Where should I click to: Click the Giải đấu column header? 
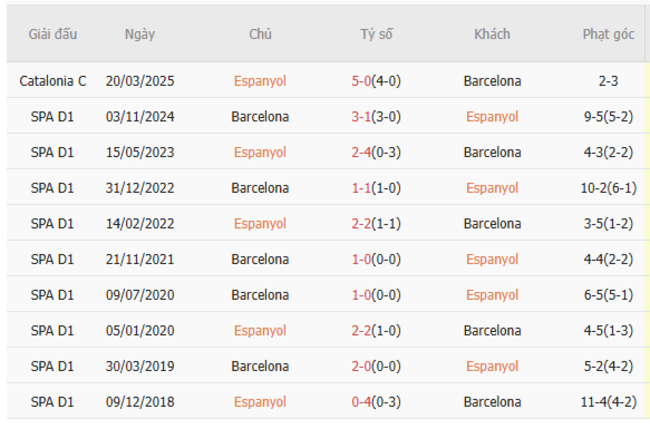coord(52,34)
